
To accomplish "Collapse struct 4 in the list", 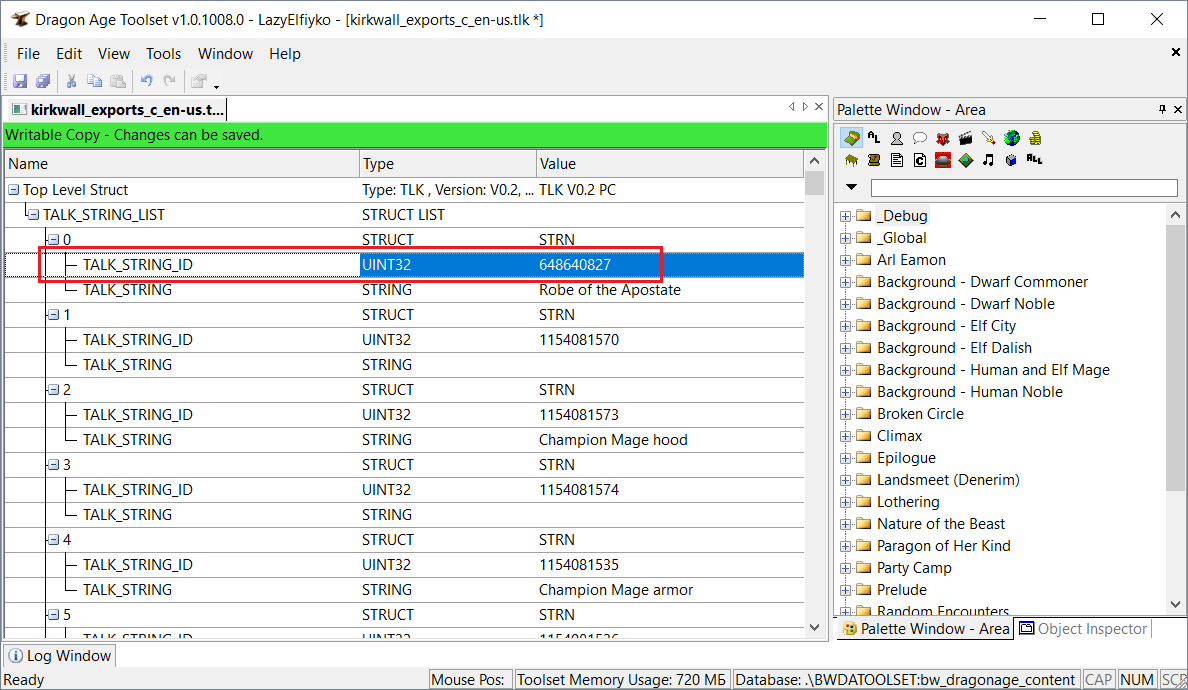I will click(x=53, y=540).
